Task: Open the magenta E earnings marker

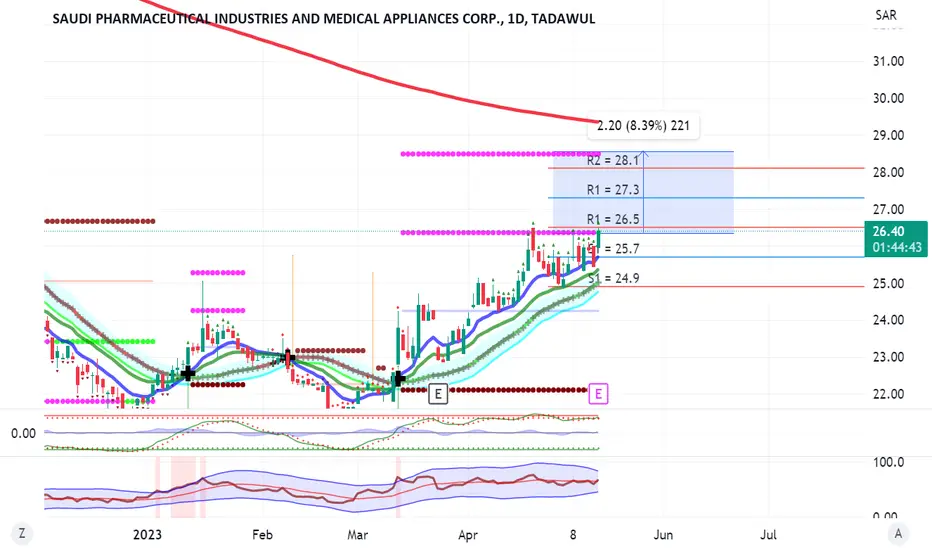Action: (599, 394)
